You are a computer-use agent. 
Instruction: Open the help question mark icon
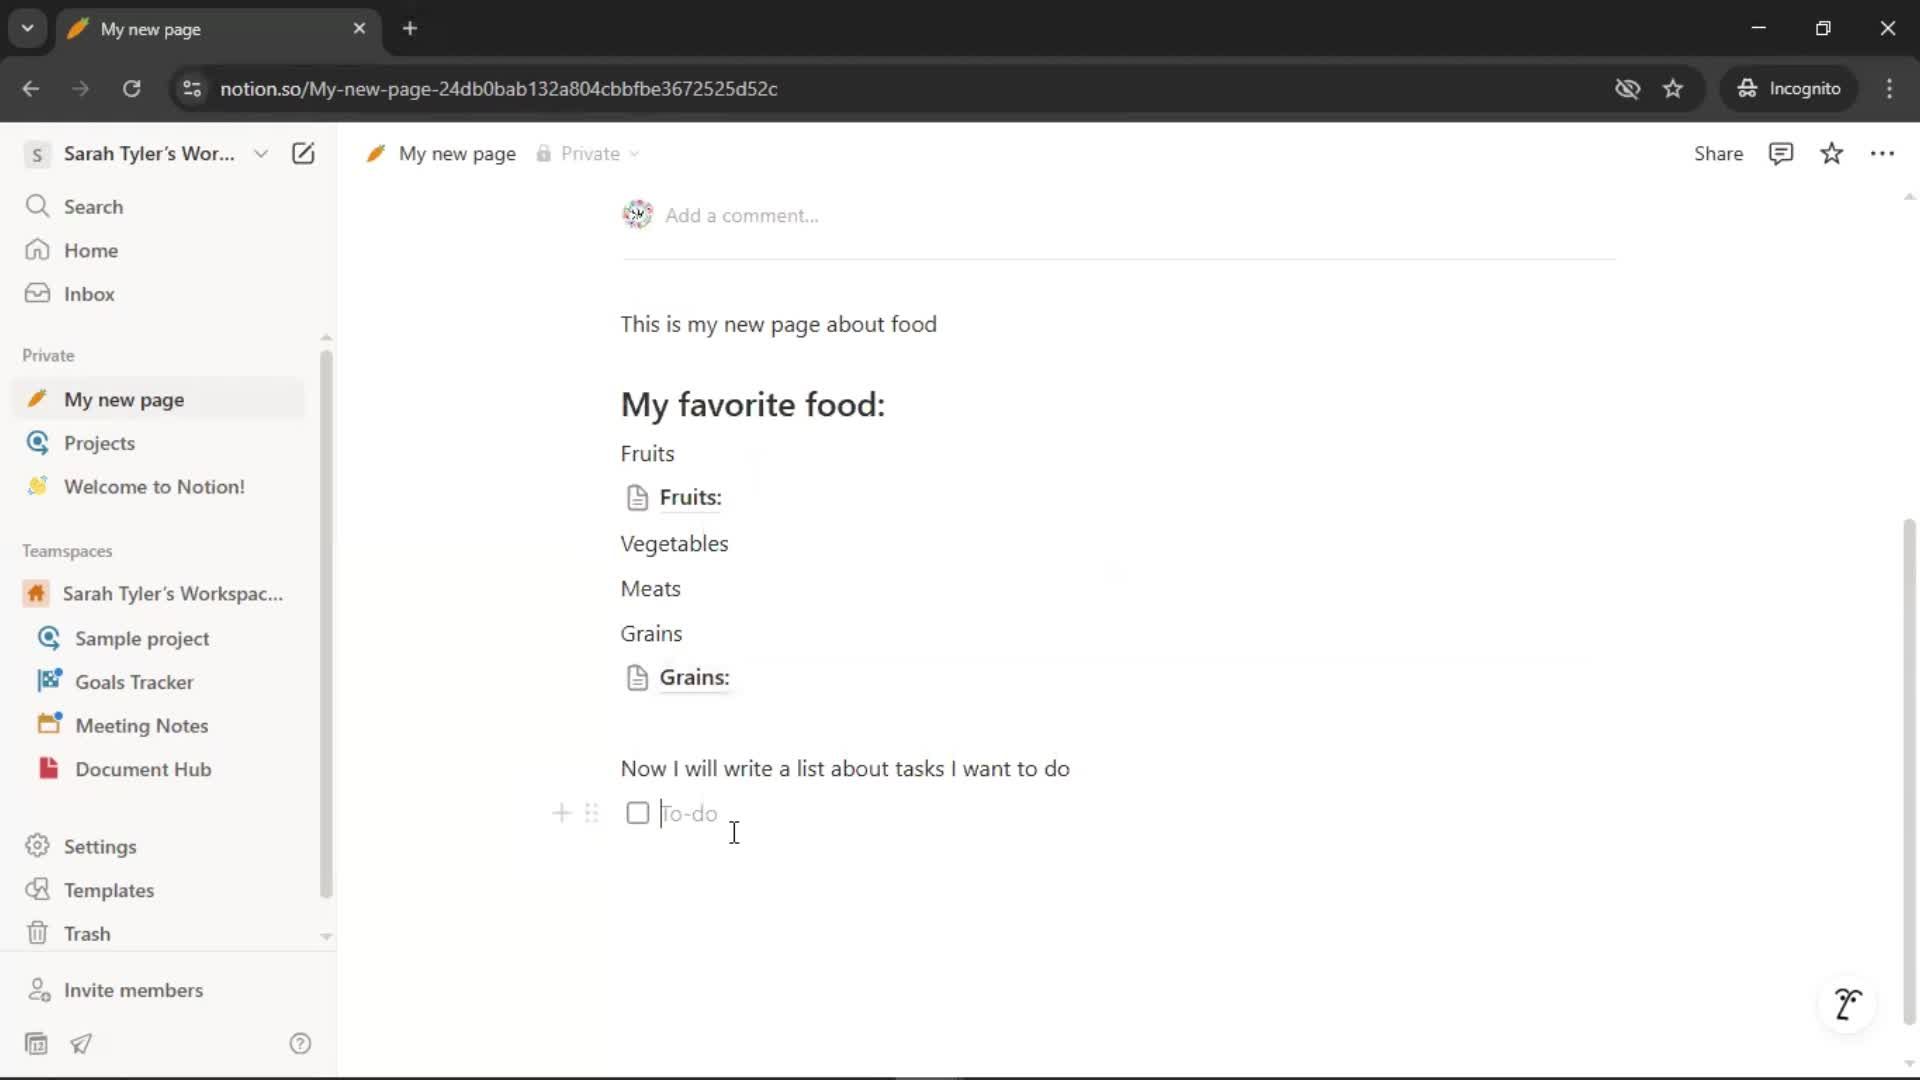point(300,1044)
